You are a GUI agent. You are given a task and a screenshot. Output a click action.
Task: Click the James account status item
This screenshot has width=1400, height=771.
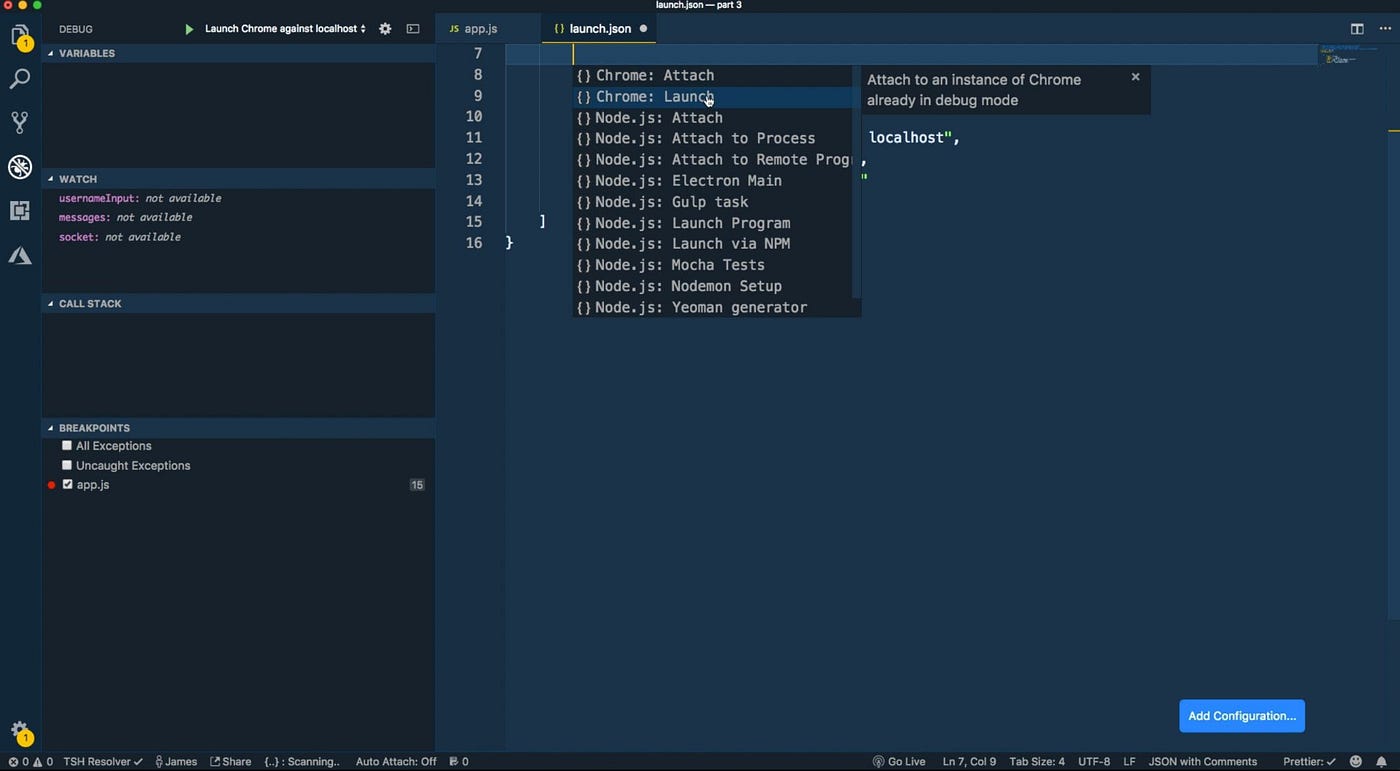pos(175,762)
